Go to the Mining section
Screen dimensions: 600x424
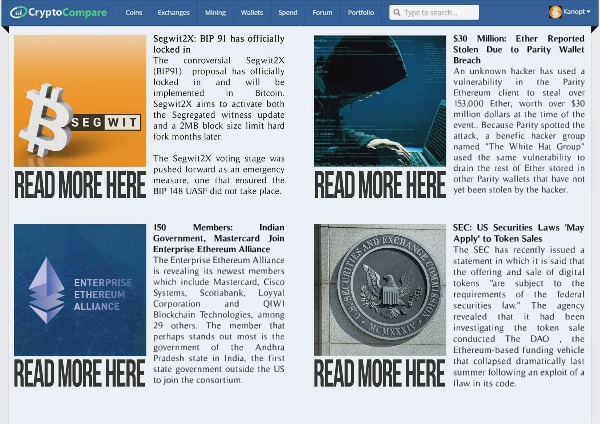tap(215, 13)
